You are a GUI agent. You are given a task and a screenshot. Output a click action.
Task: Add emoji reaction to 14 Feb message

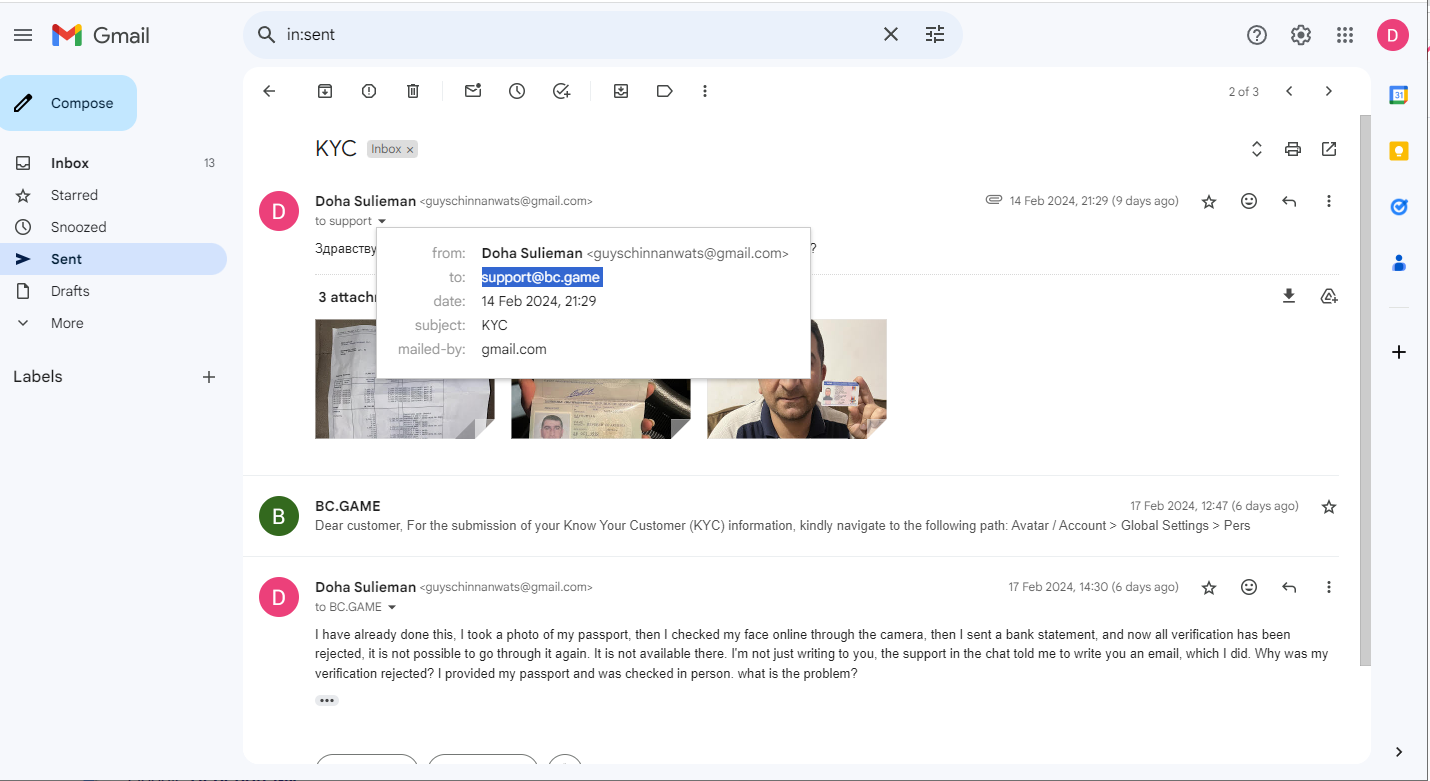[x=1249, y=201]
